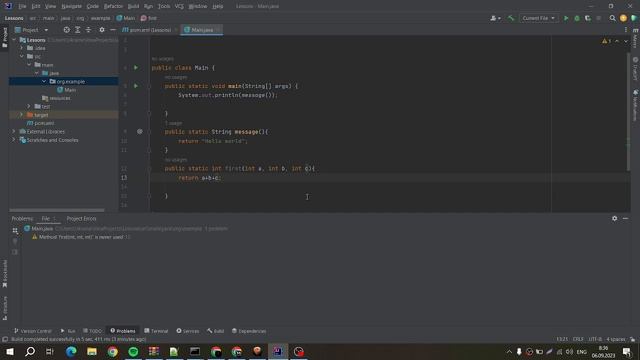640x360 pixels.
Task: Run main method from gutter arrow
Action: click(x=136, y=86)
